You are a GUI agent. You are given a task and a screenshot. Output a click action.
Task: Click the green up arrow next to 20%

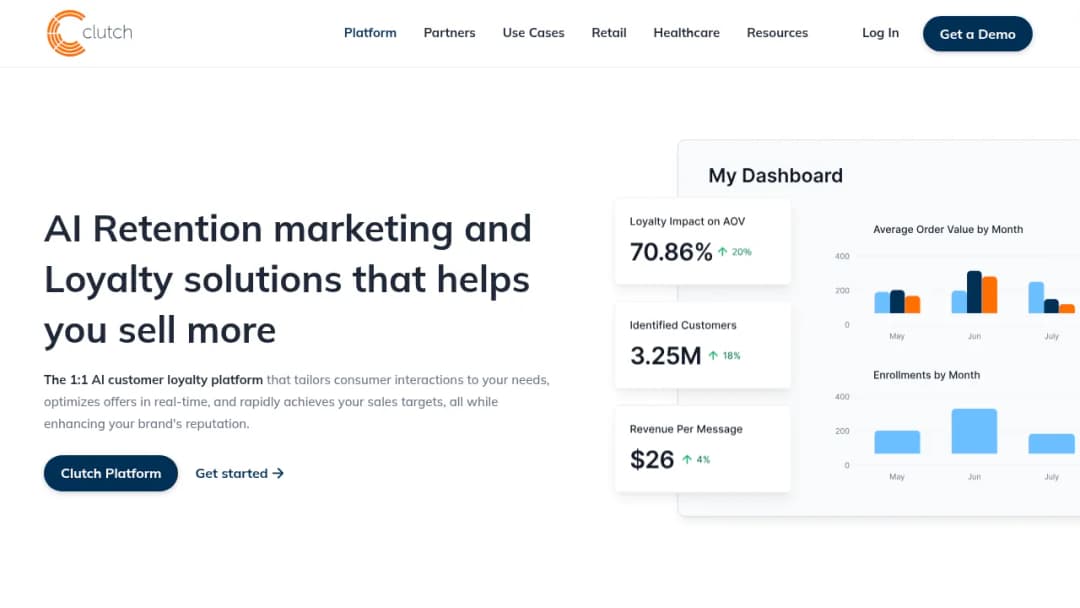[723, 251]
